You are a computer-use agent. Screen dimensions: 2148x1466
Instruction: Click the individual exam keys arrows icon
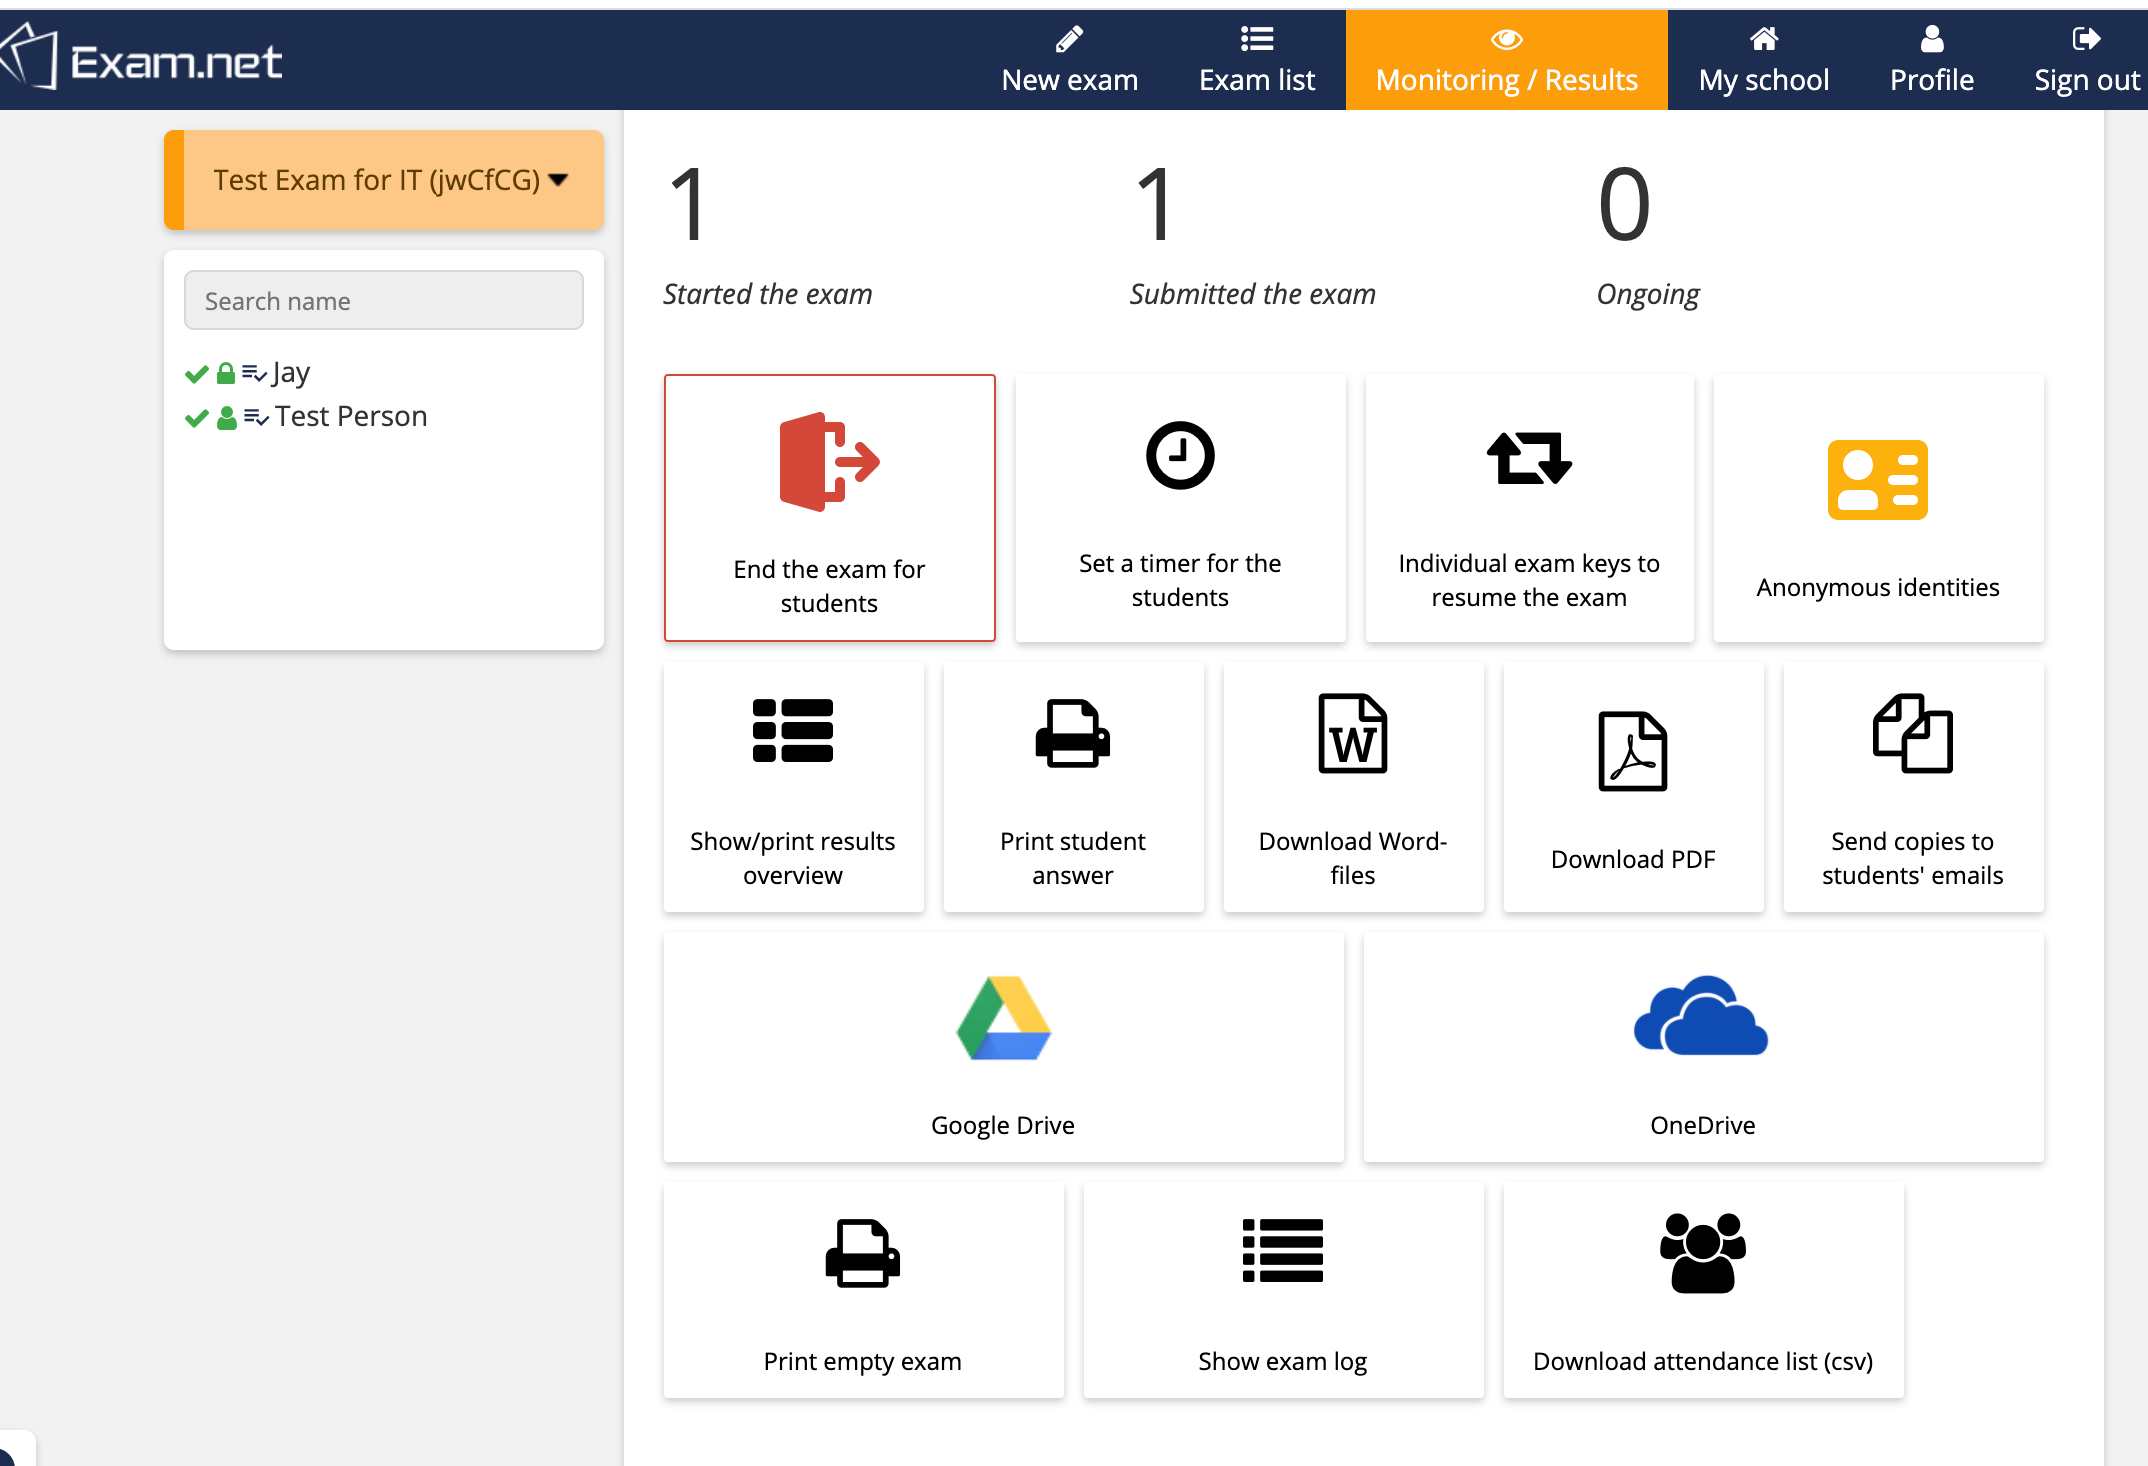pos(1529,458)
